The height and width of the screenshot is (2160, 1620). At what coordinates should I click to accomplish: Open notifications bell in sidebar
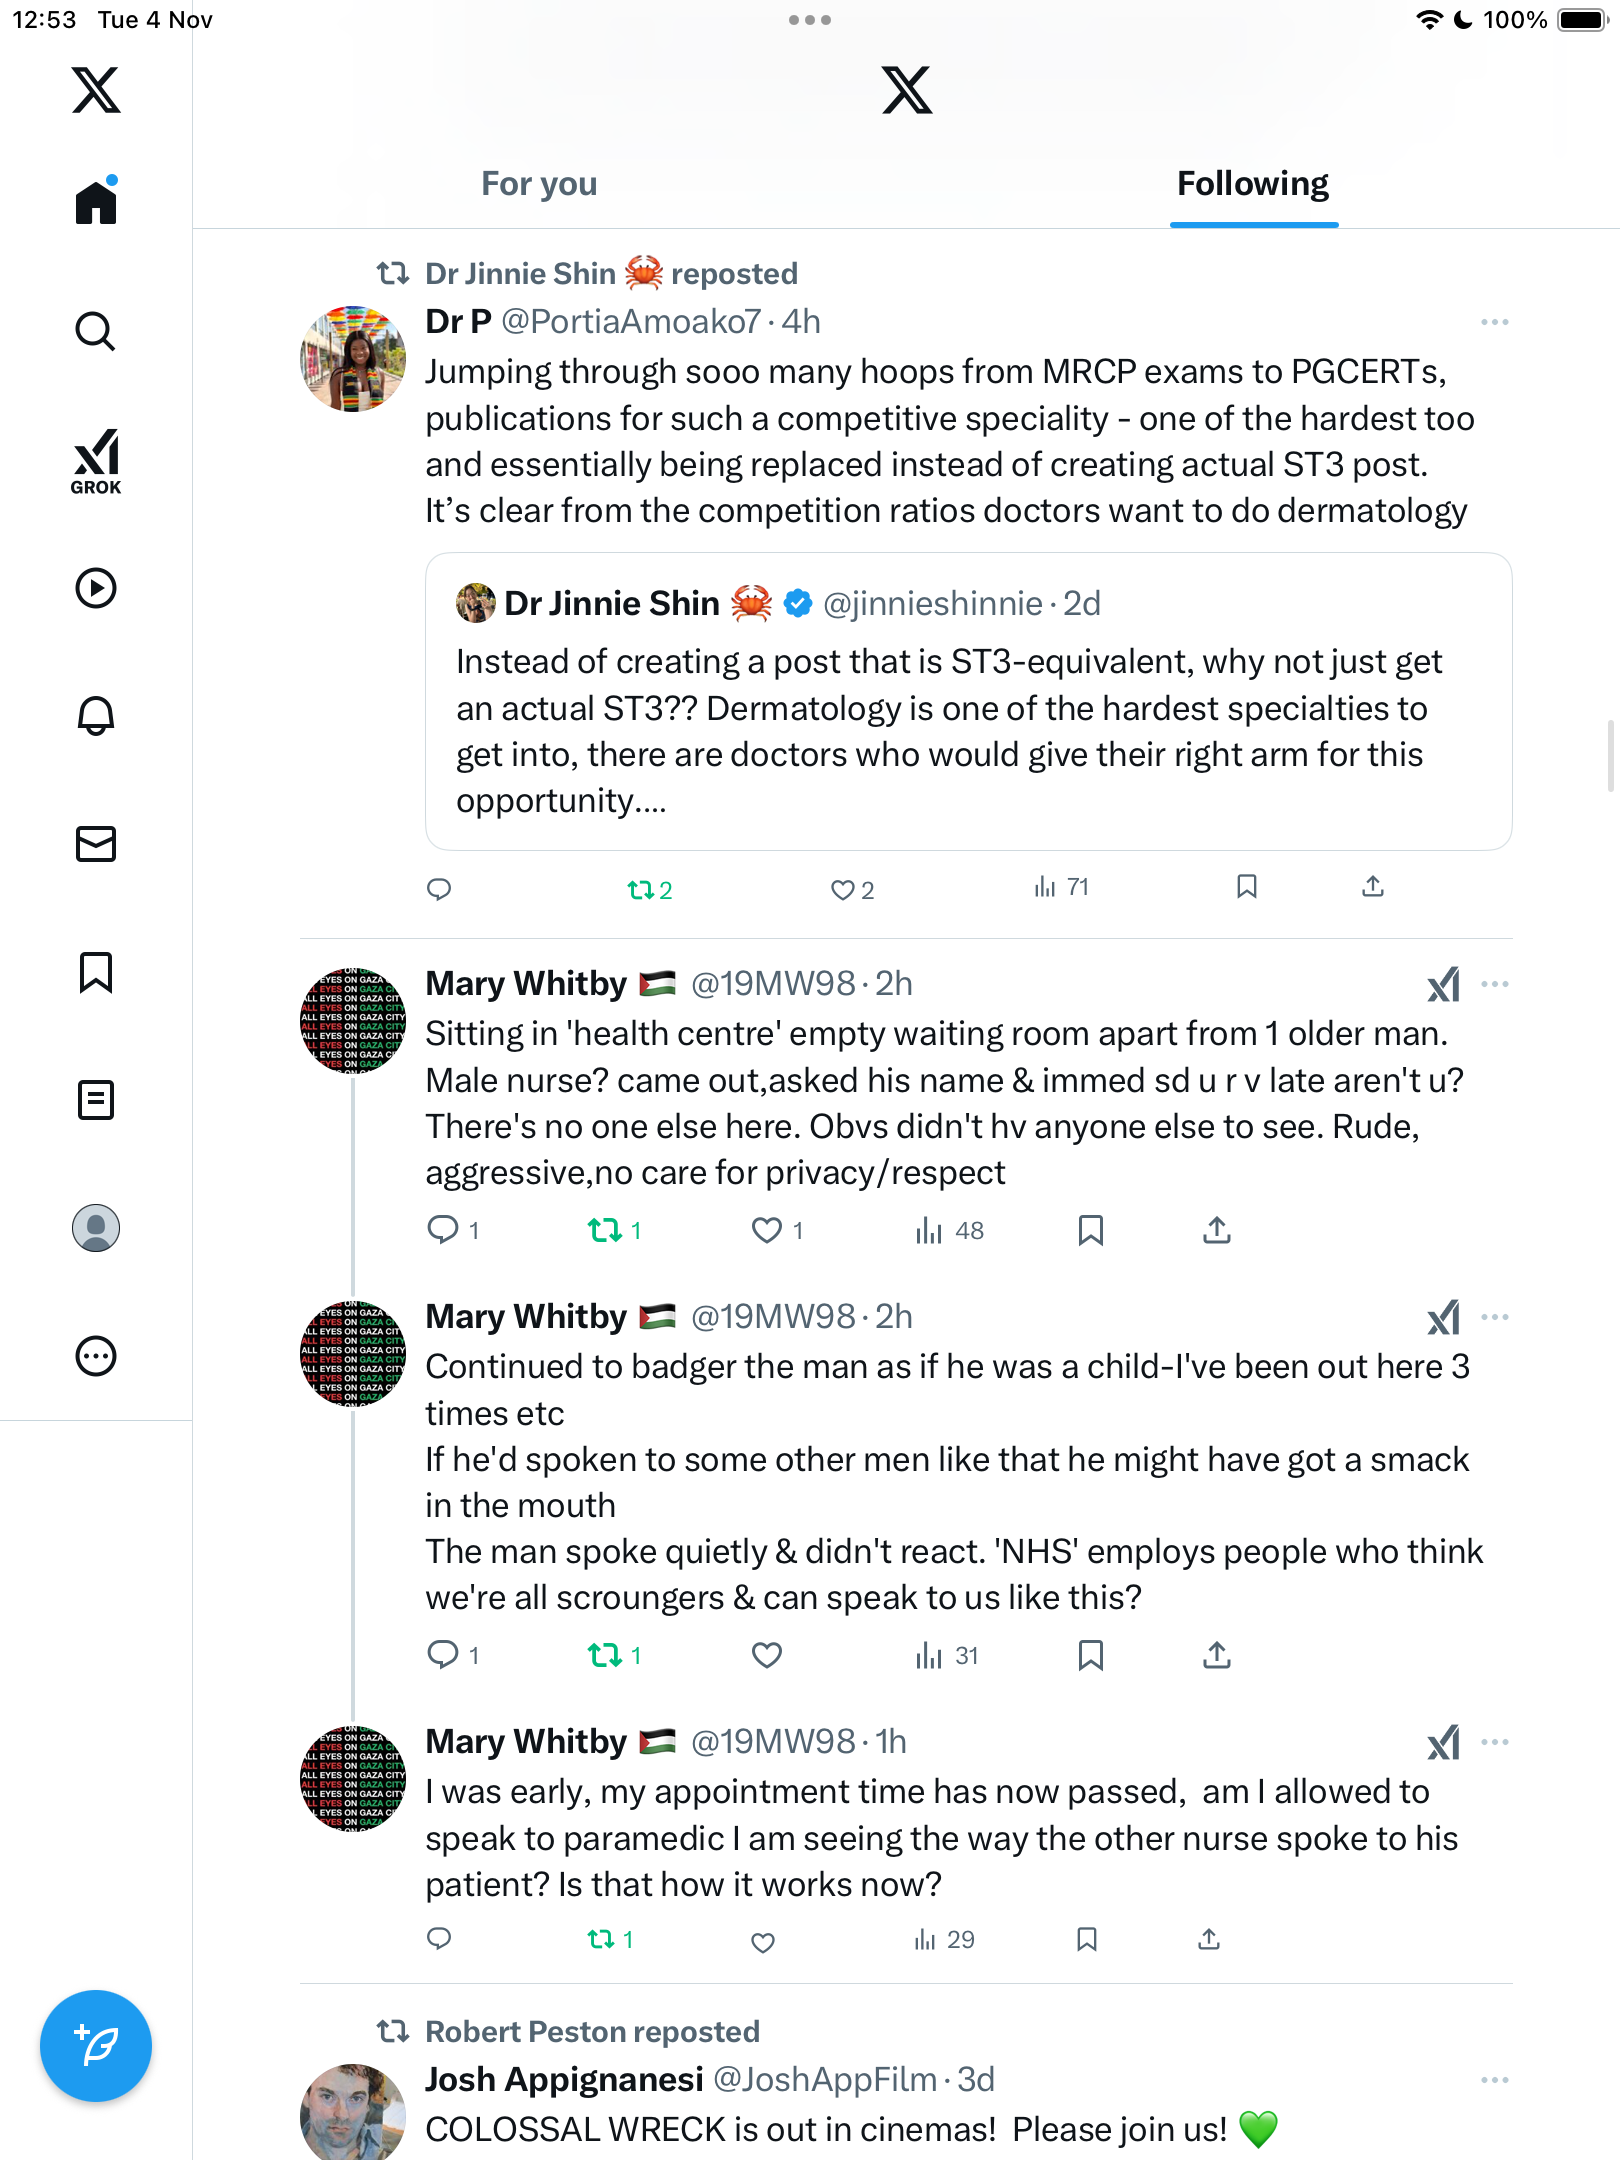pyautogui.click(x=96, y=716)
